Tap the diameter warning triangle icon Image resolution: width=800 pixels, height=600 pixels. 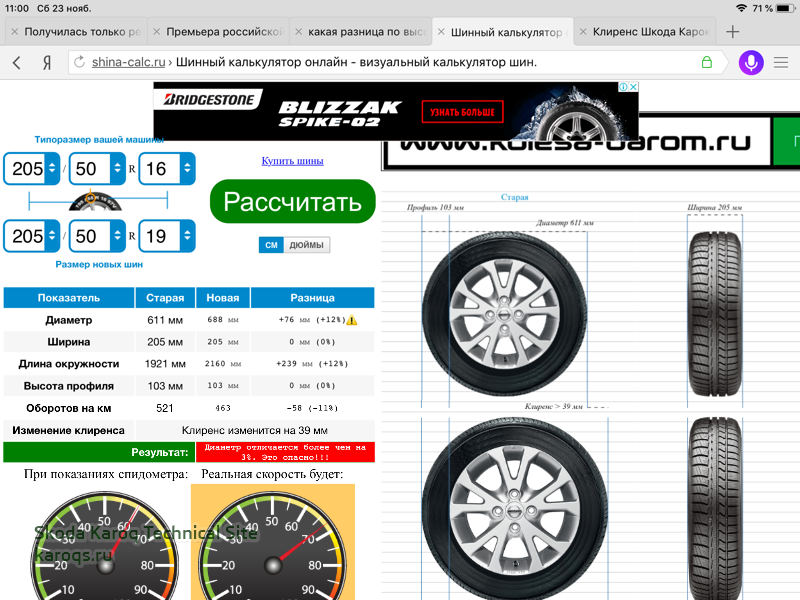pyautogui.click(x=352, y=320)
